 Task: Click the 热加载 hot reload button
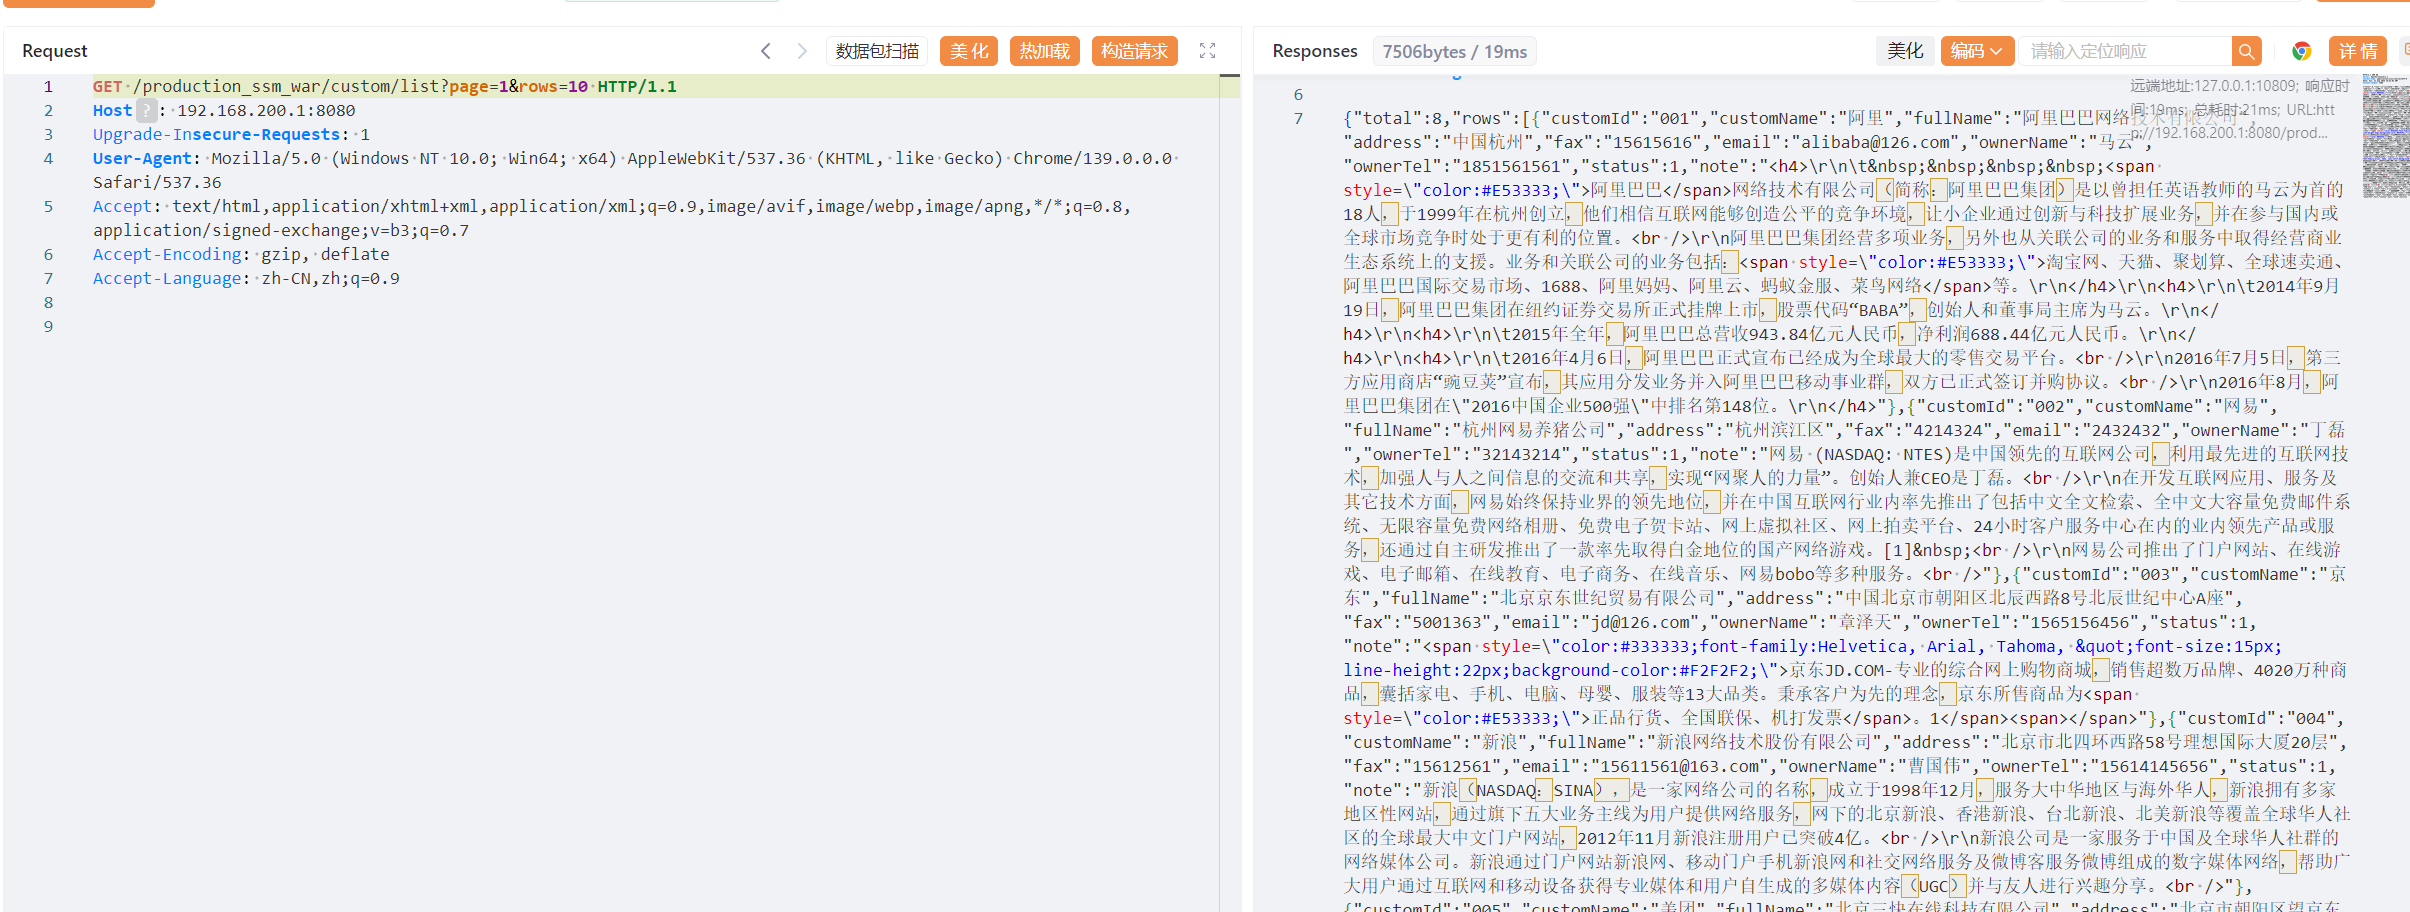(x=1044, y=51)
